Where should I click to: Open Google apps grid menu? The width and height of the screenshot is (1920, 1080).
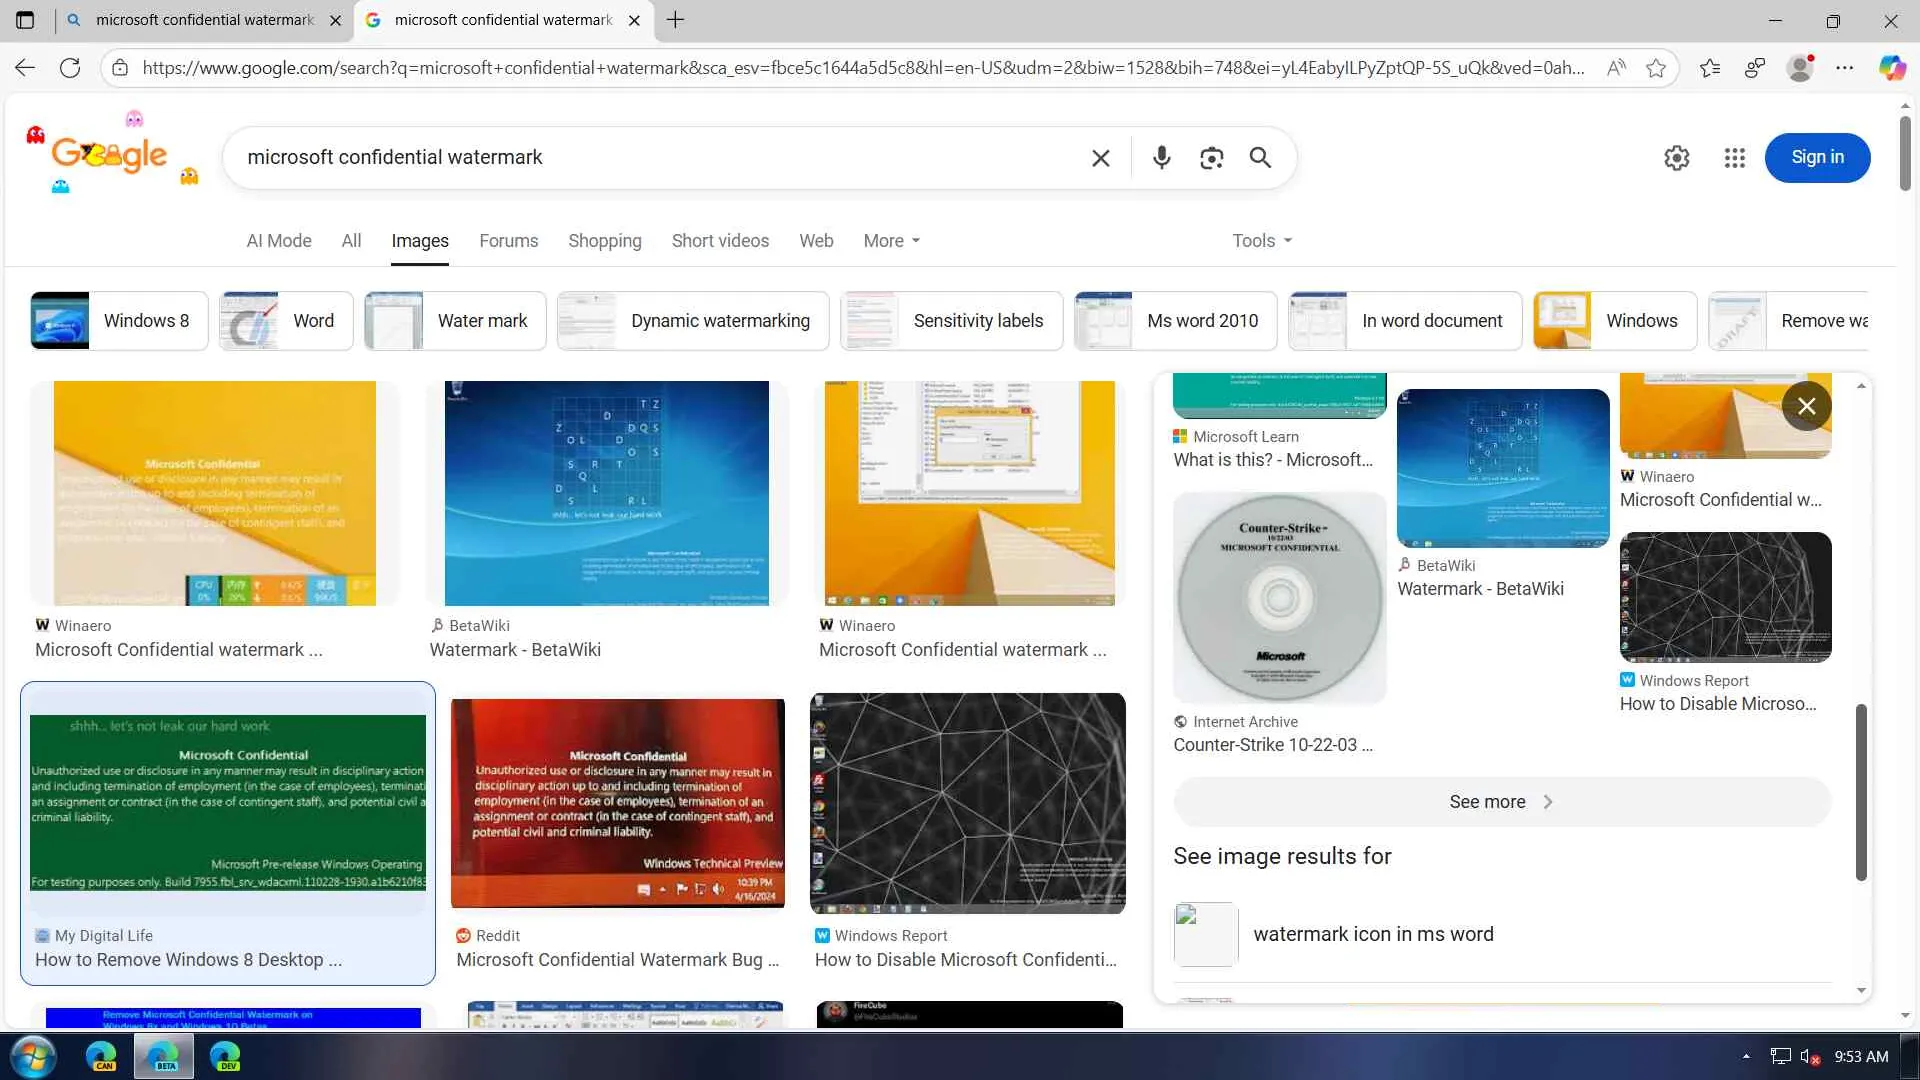[1734, 157]
